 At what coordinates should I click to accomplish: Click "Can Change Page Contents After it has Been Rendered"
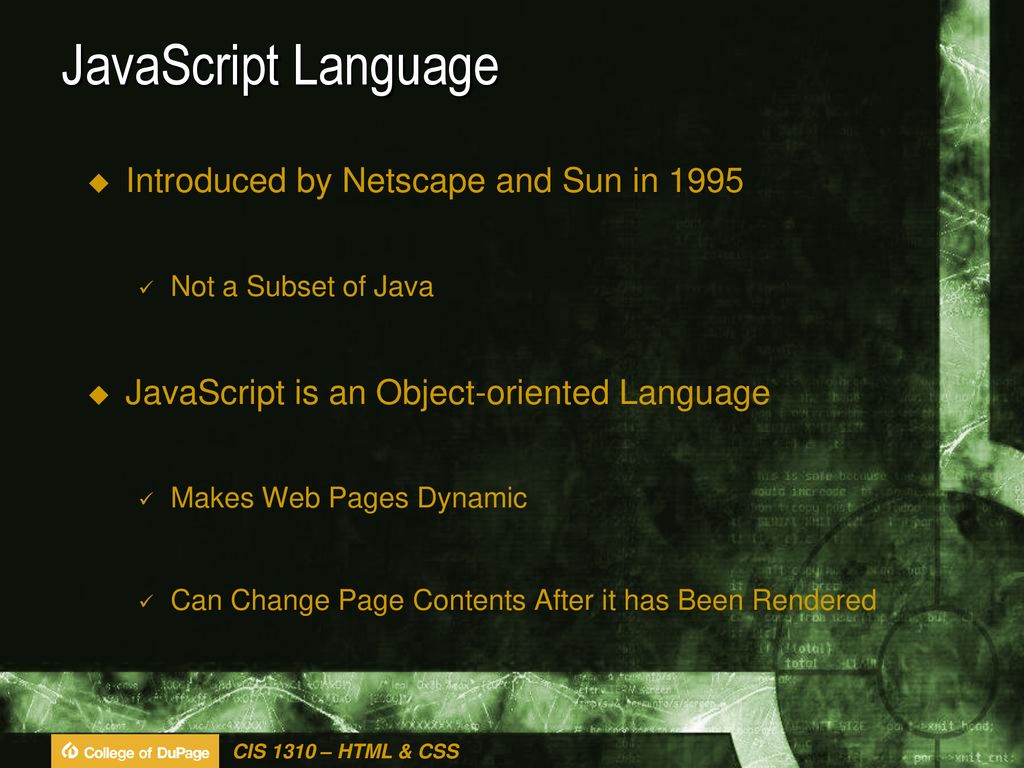523,601
